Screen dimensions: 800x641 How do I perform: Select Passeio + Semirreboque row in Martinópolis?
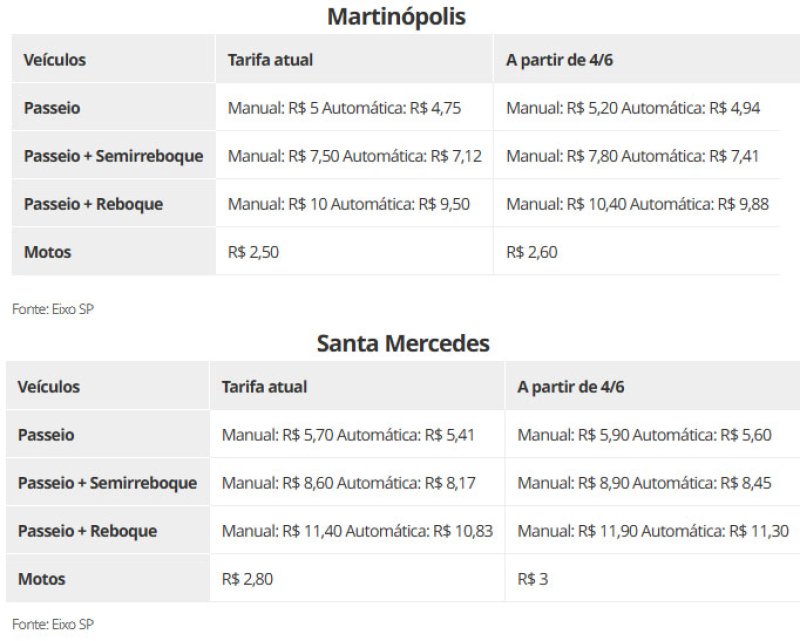click(395, 156)
